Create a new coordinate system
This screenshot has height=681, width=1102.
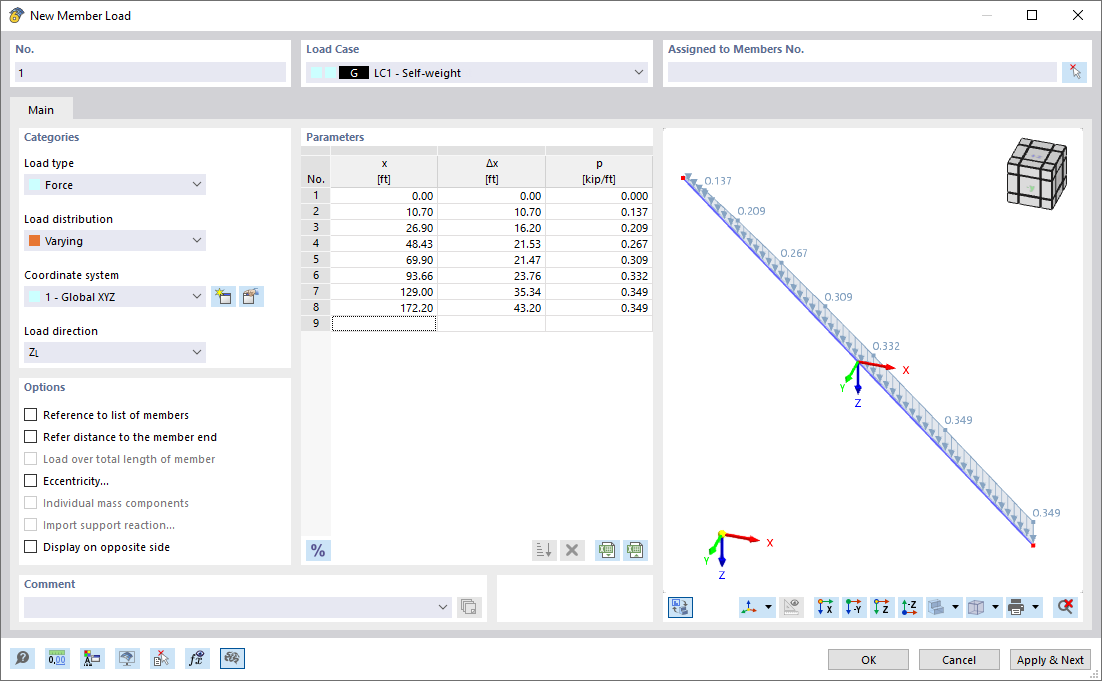pos(222,296)
